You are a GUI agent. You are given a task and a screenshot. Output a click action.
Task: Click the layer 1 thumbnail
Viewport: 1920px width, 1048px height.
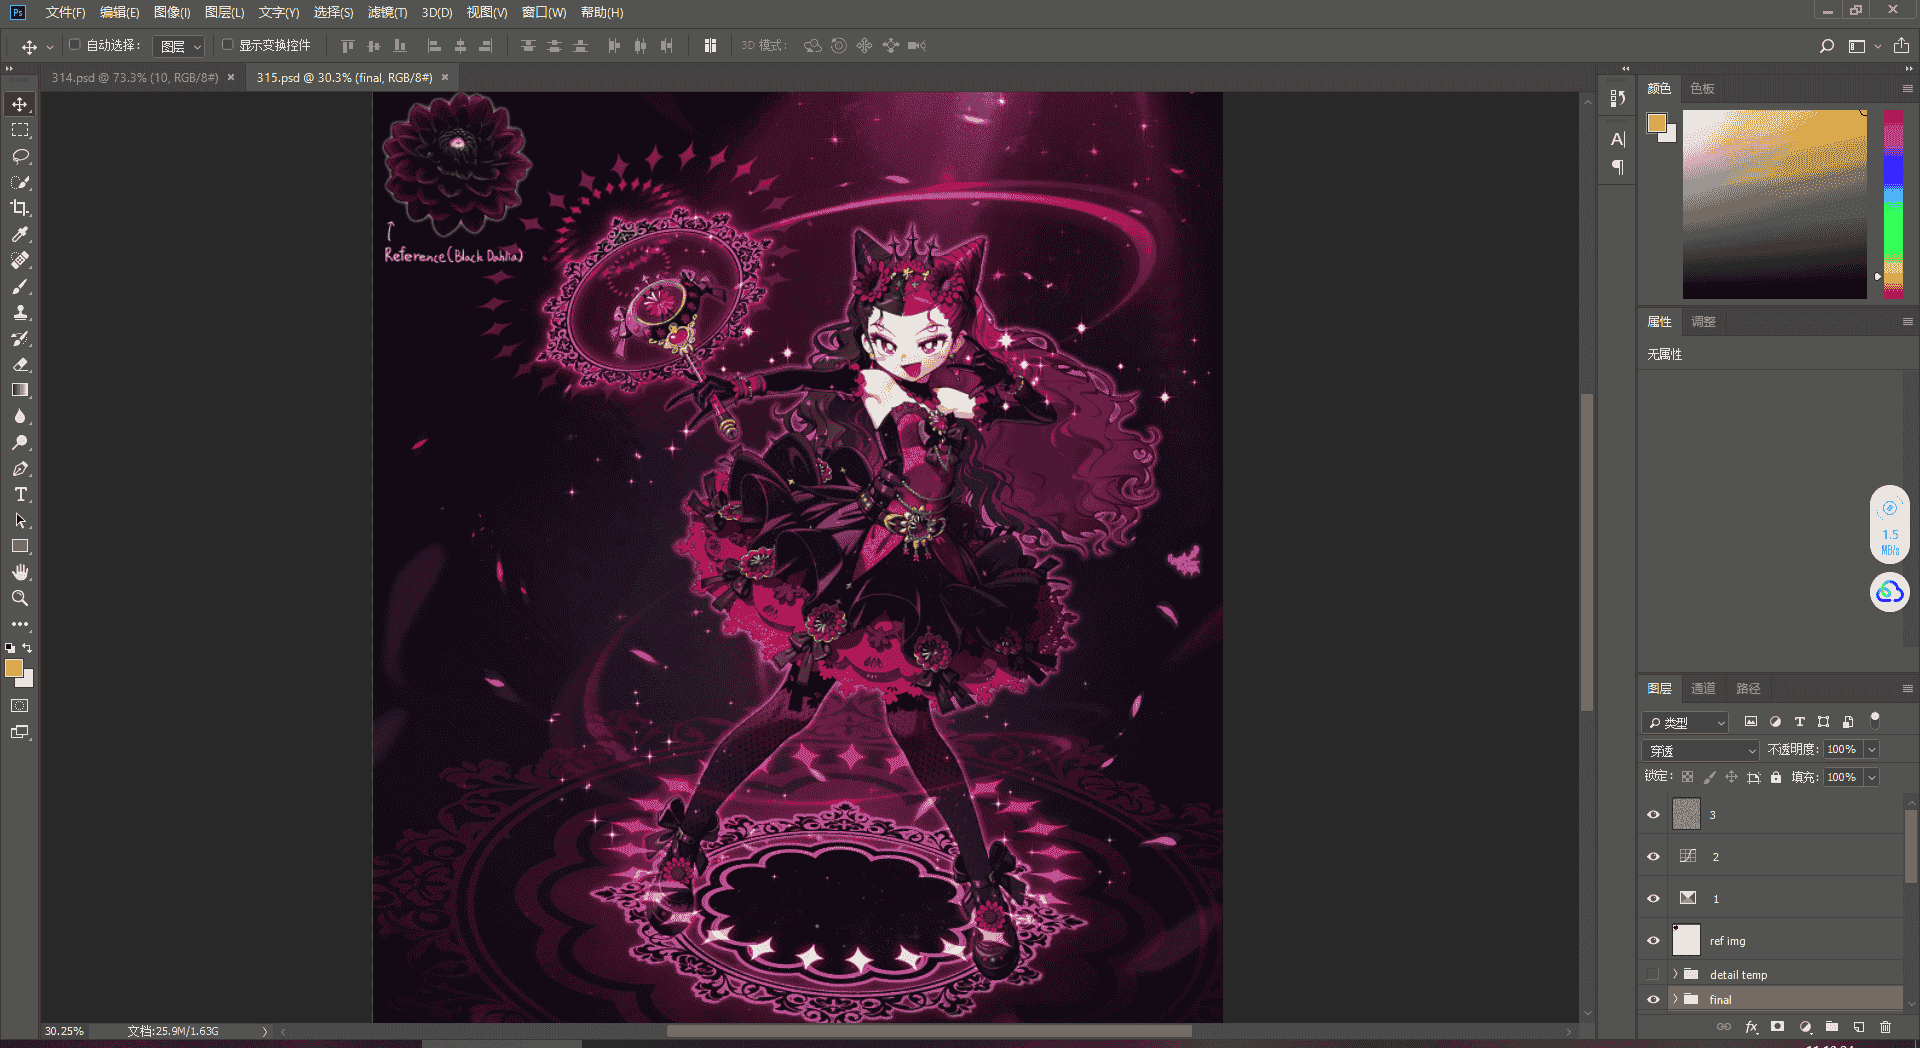click(x=1688, y=898)
